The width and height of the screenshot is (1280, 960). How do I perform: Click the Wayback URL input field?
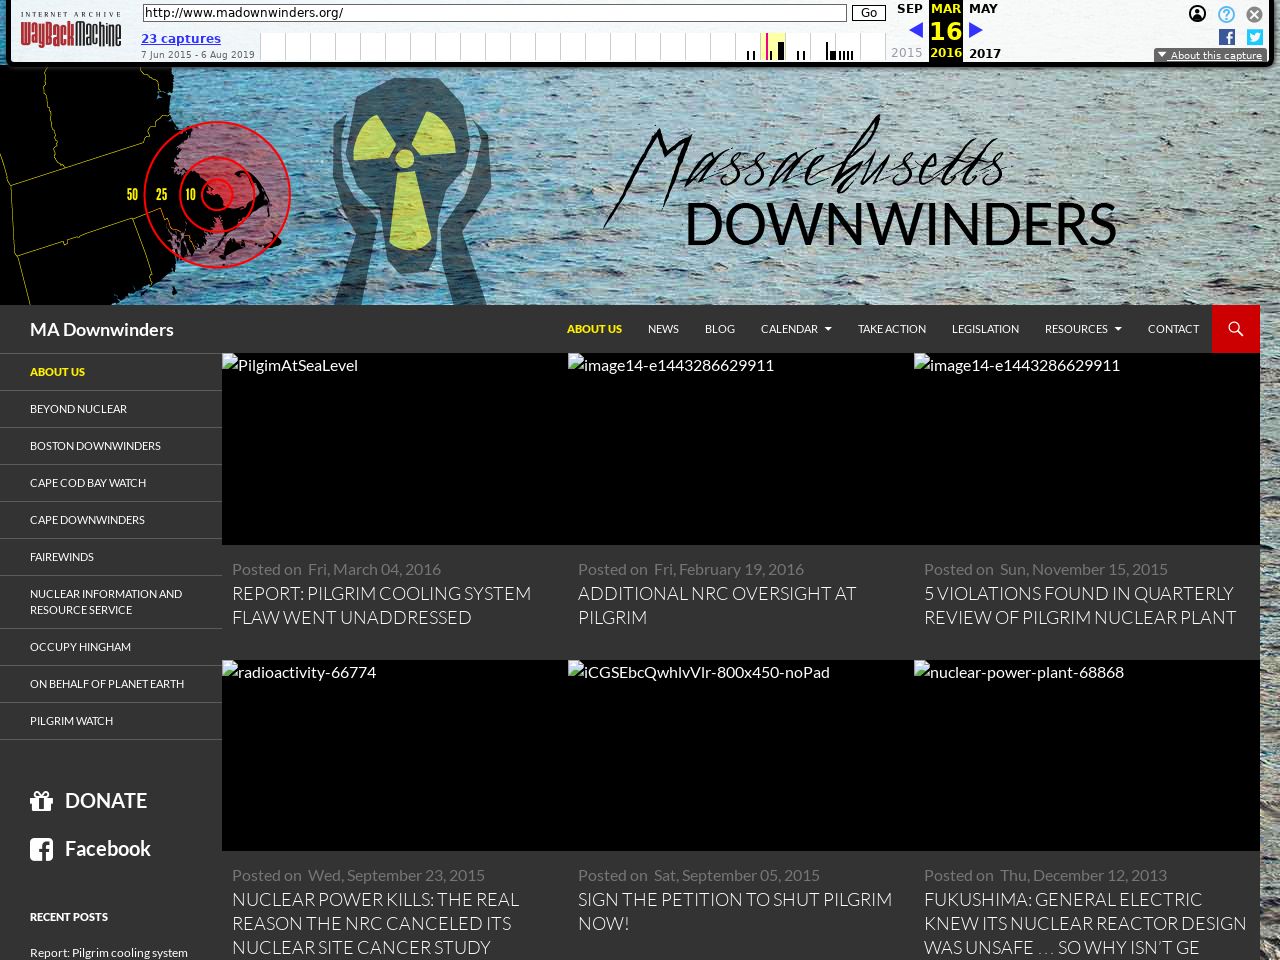coord(494,13)
